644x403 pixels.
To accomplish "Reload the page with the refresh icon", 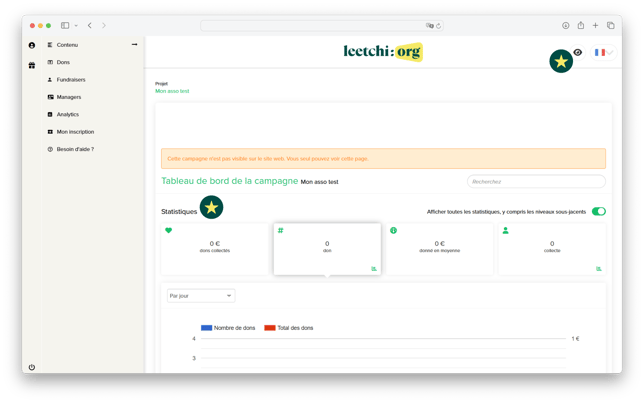I will [438, 26].
